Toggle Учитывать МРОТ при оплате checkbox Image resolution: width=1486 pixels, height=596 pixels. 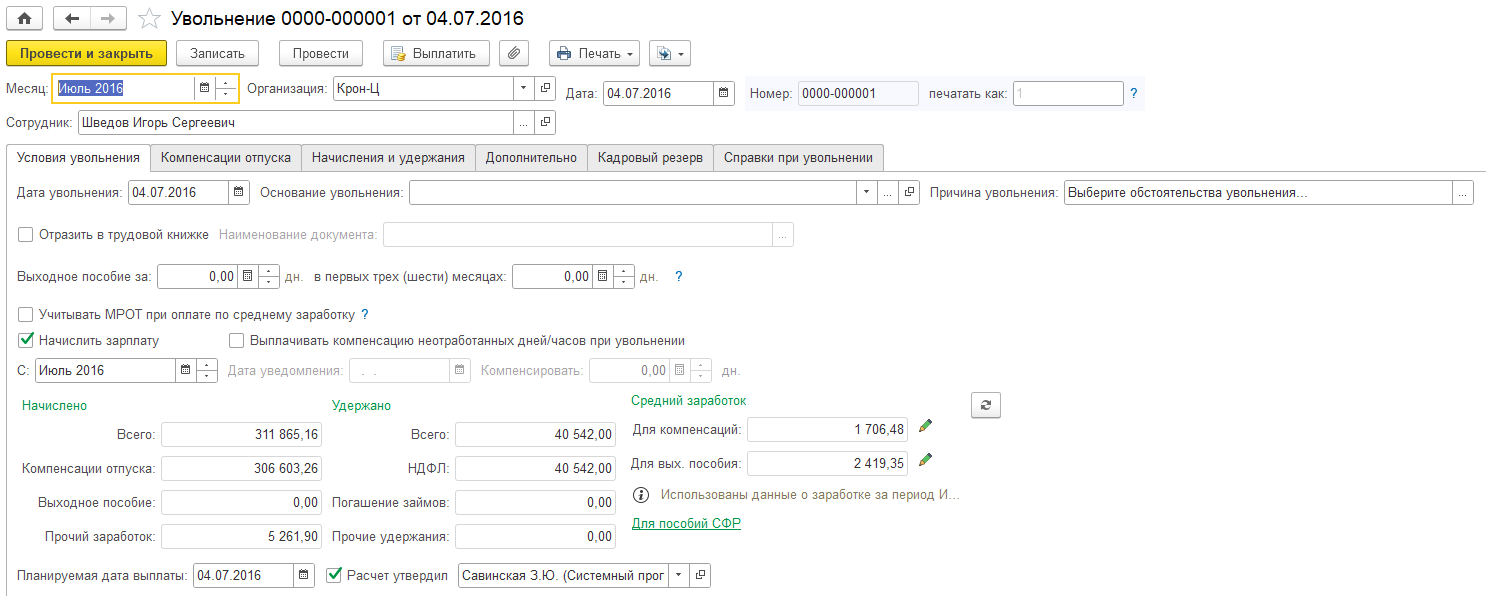(26, 314)
